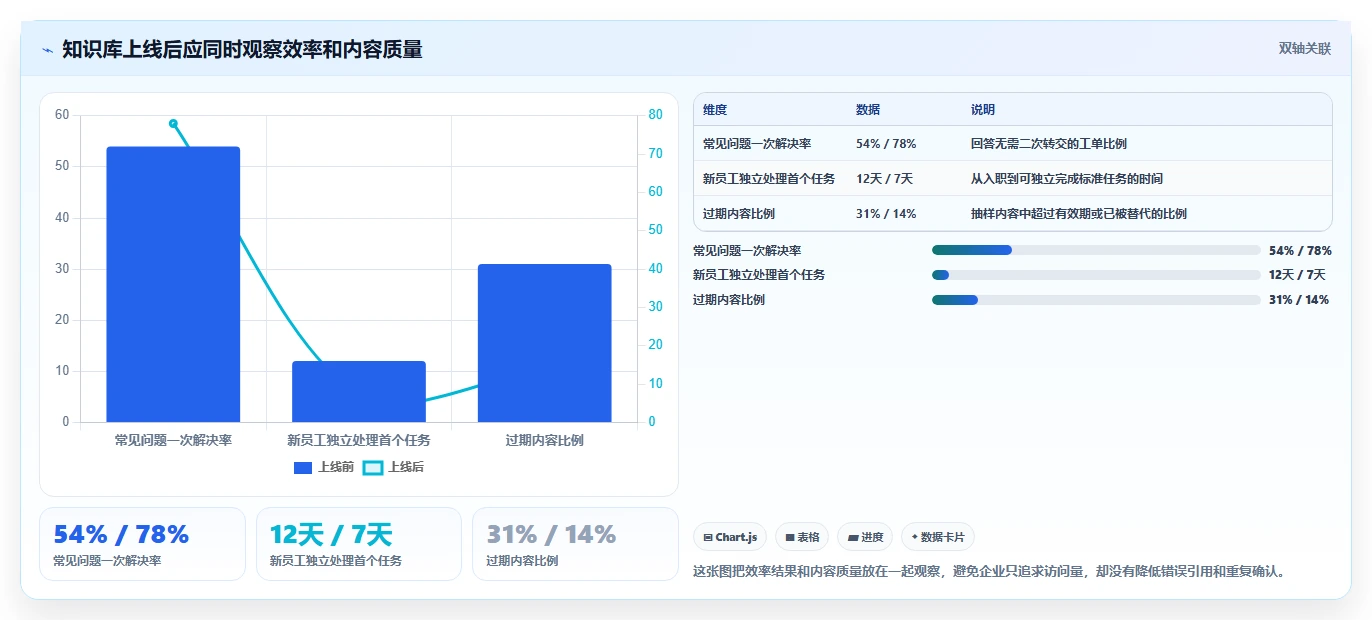Click table value 12天 / 7天
1372x620 pixels.
(x=884, y=179)
